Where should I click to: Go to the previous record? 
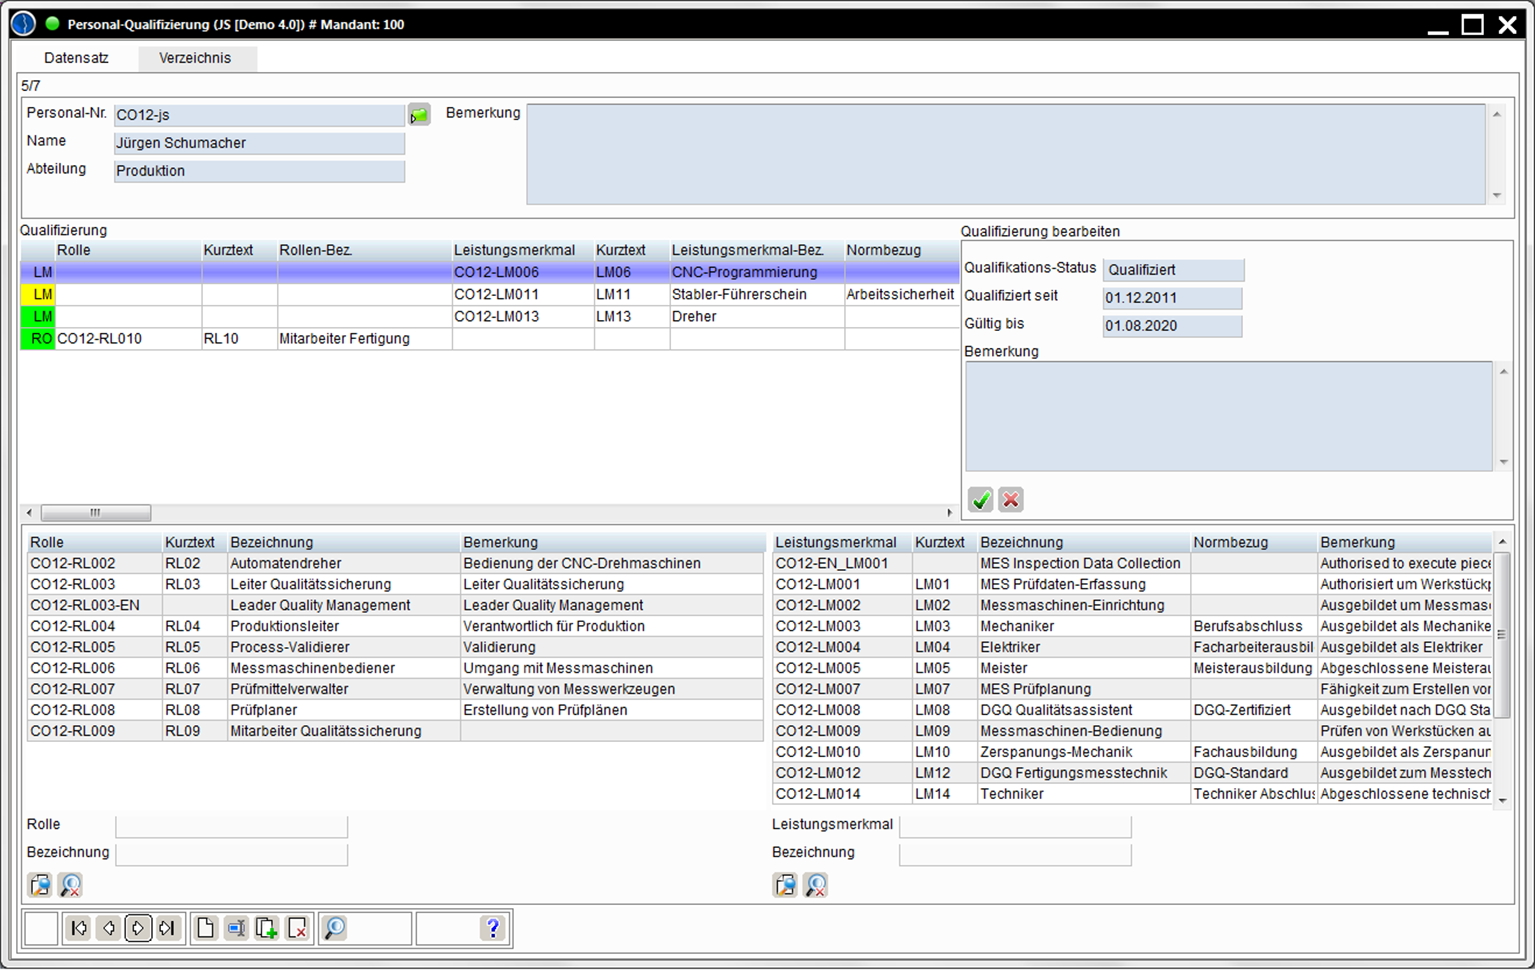[x=109, y=928]
